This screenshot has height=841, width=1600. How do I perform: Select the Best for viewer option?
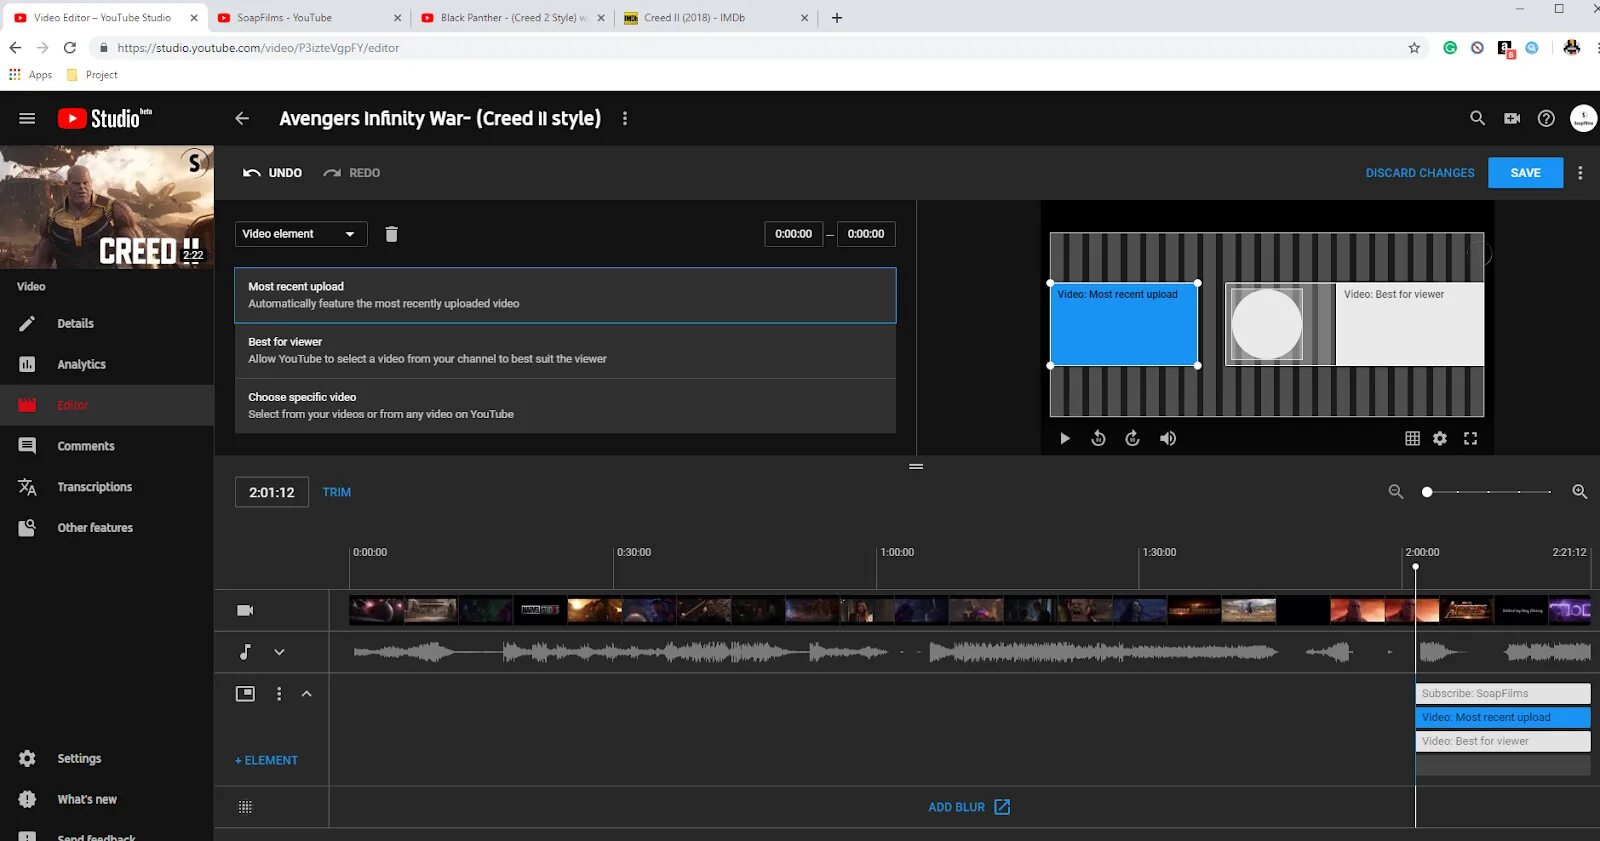coord(565,350)
